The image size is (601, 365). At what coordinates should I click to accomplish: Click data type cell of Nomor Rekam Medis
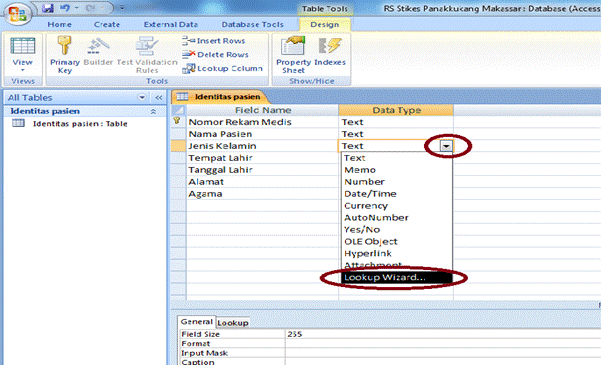[x=396, y=122]
